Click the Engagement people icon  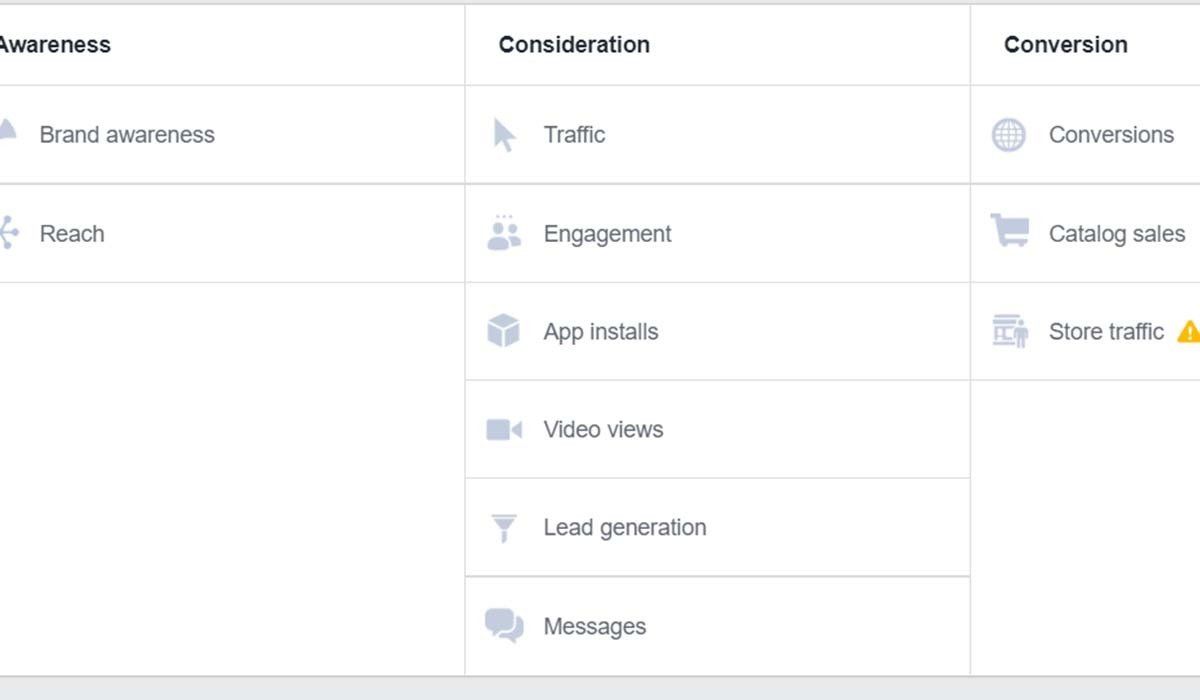[x=504, y=234]
